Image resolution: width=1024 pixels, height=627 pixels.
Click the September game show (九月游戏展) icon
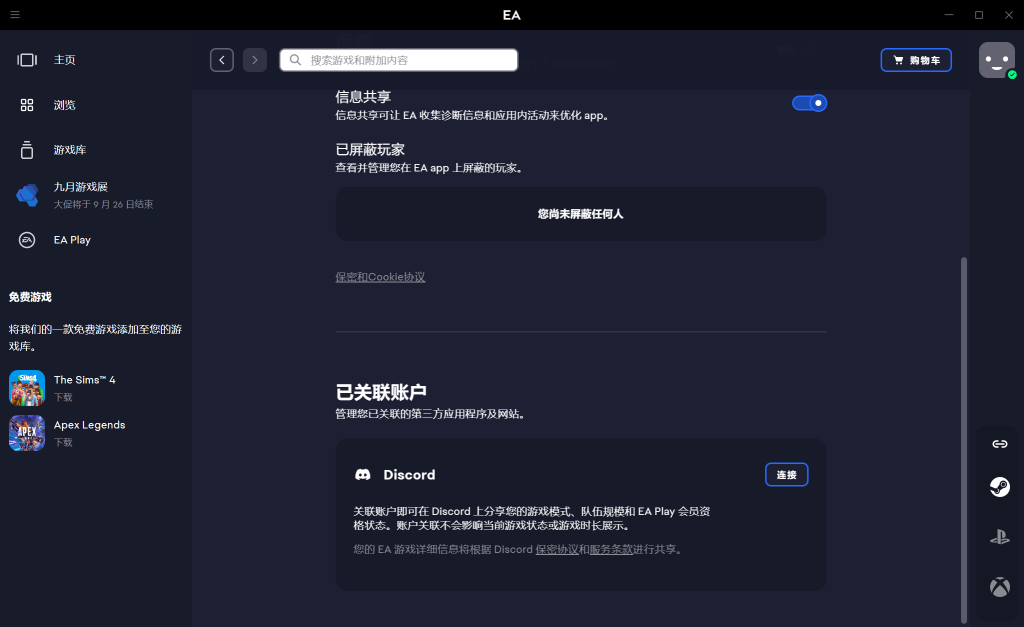[27, 195]
